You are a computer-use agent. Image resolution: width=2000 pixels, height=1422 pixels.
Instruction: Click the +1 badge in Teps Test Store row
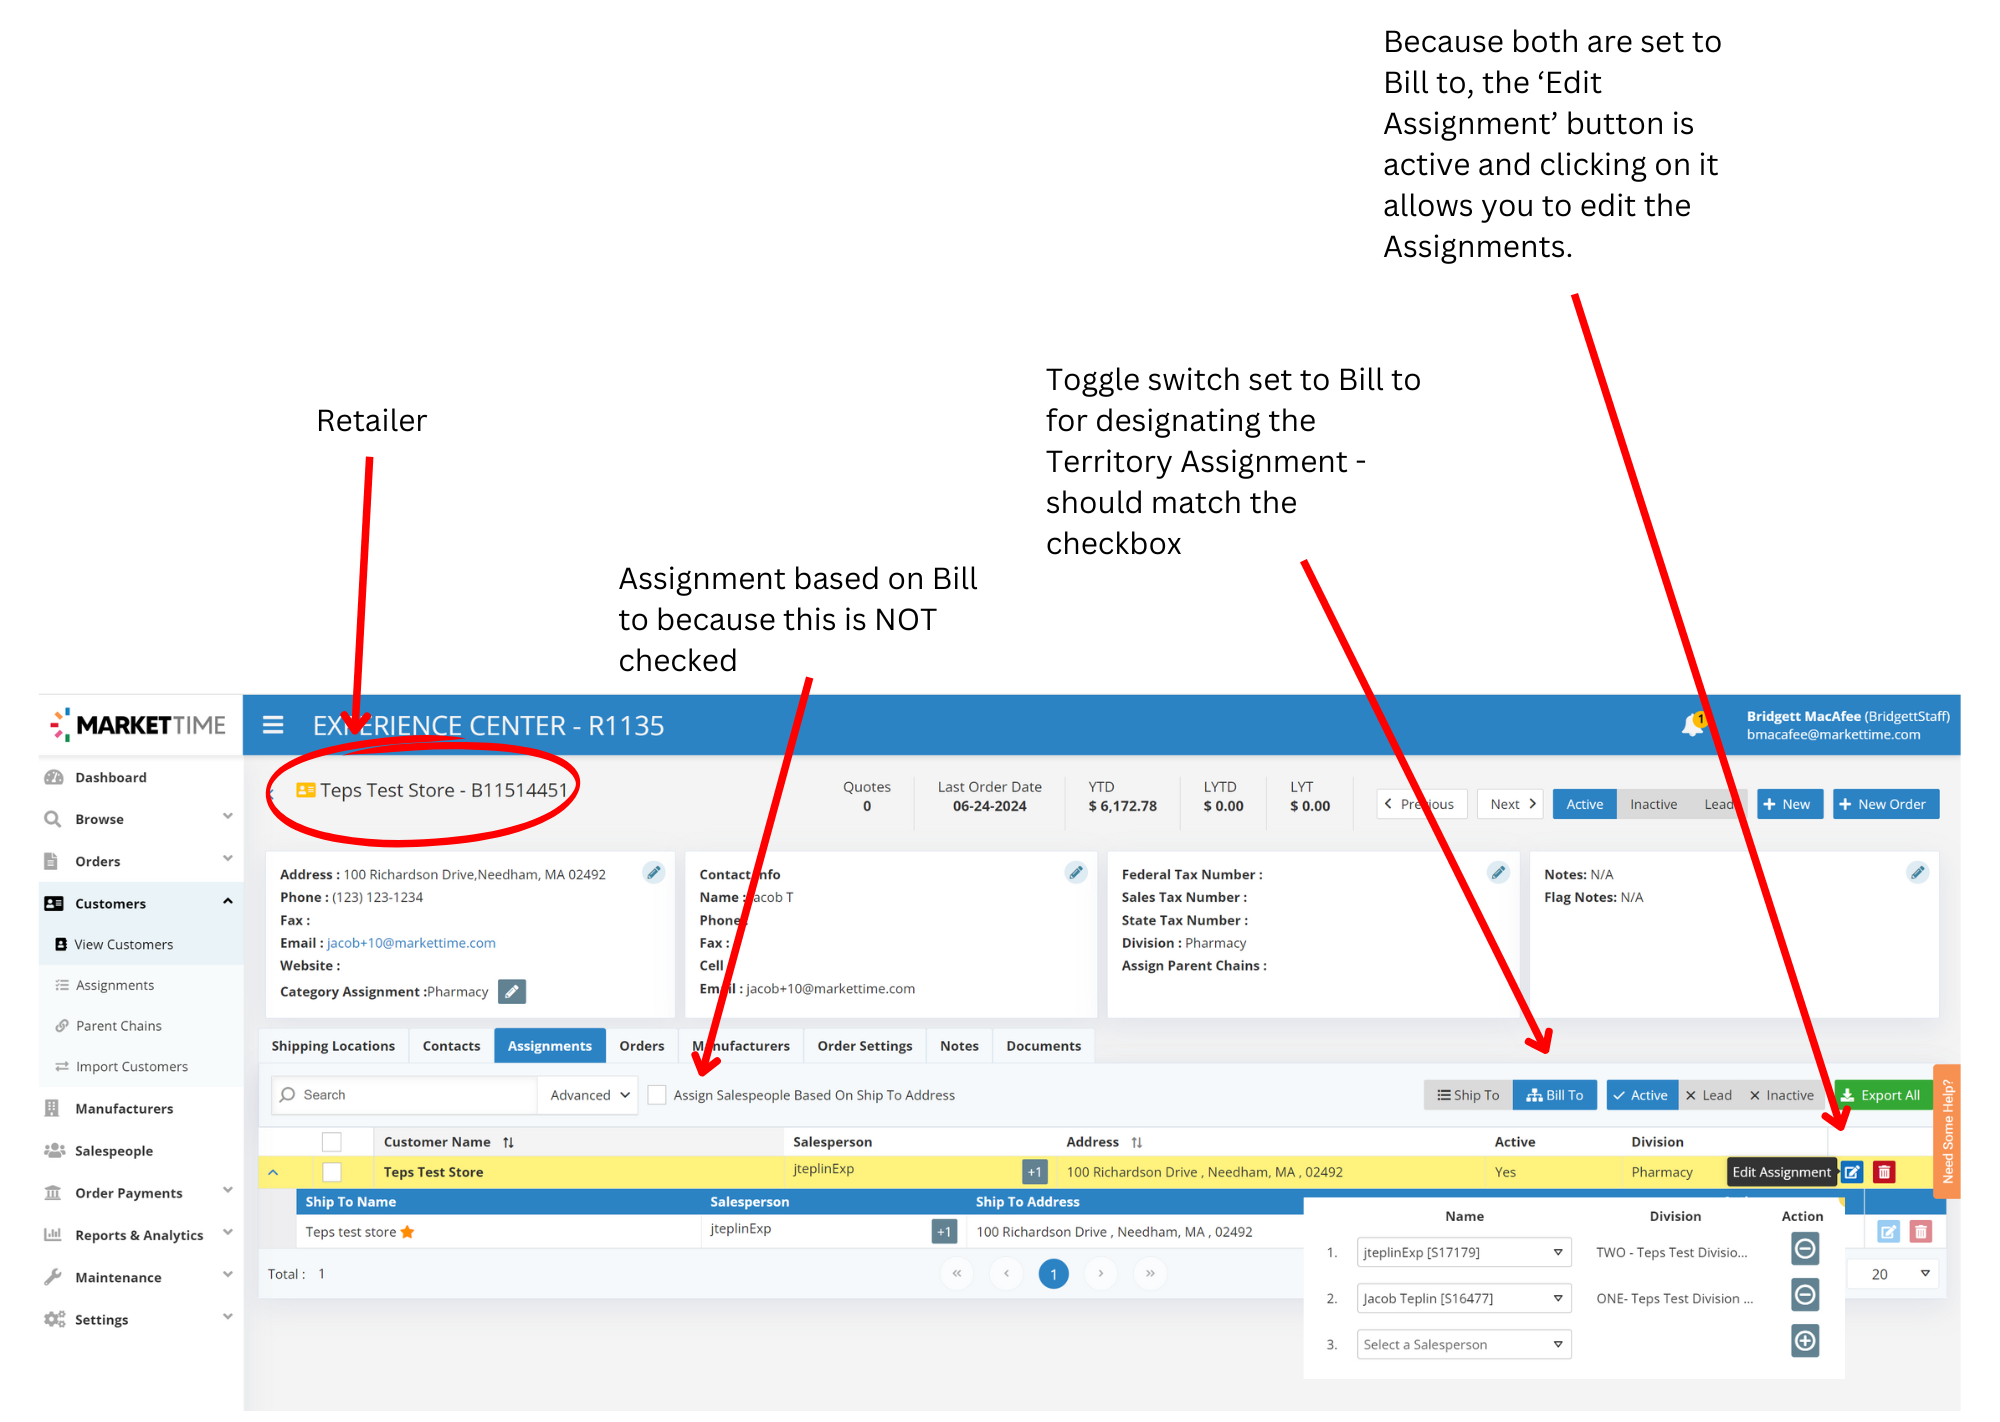1035,1172
